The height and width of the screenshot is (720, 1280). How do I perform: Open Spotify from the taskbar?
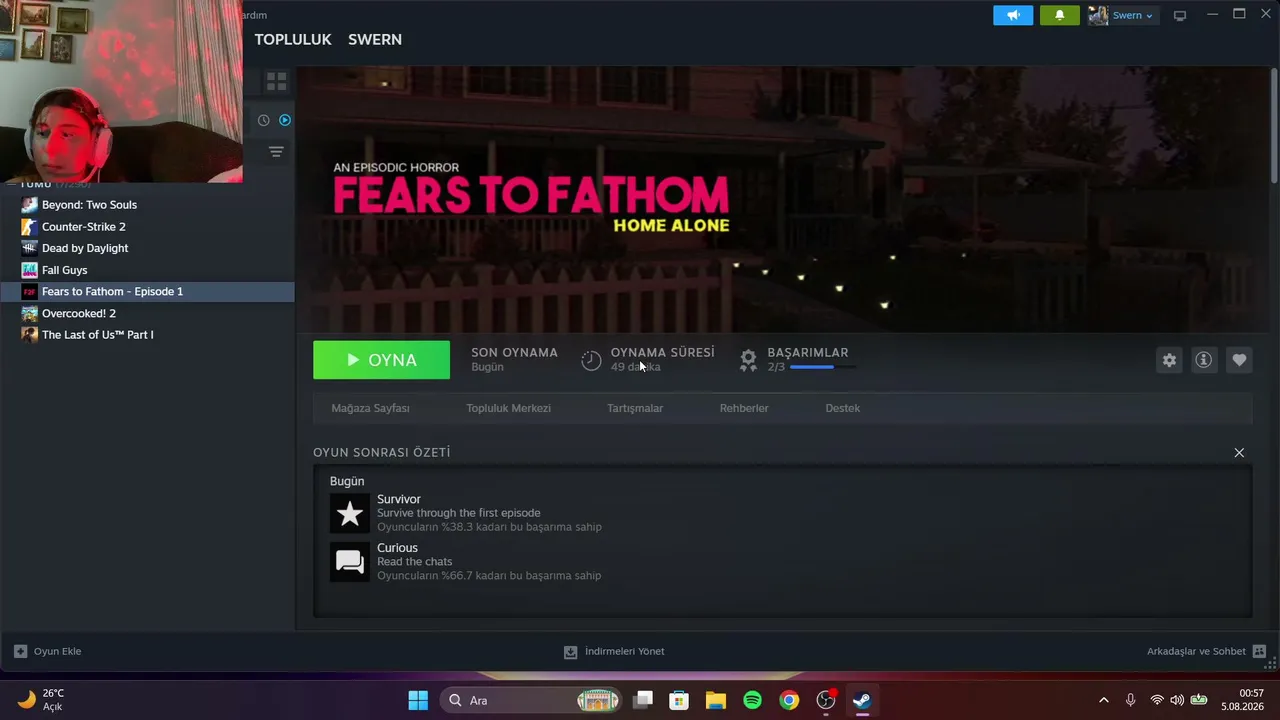point(752,700)
